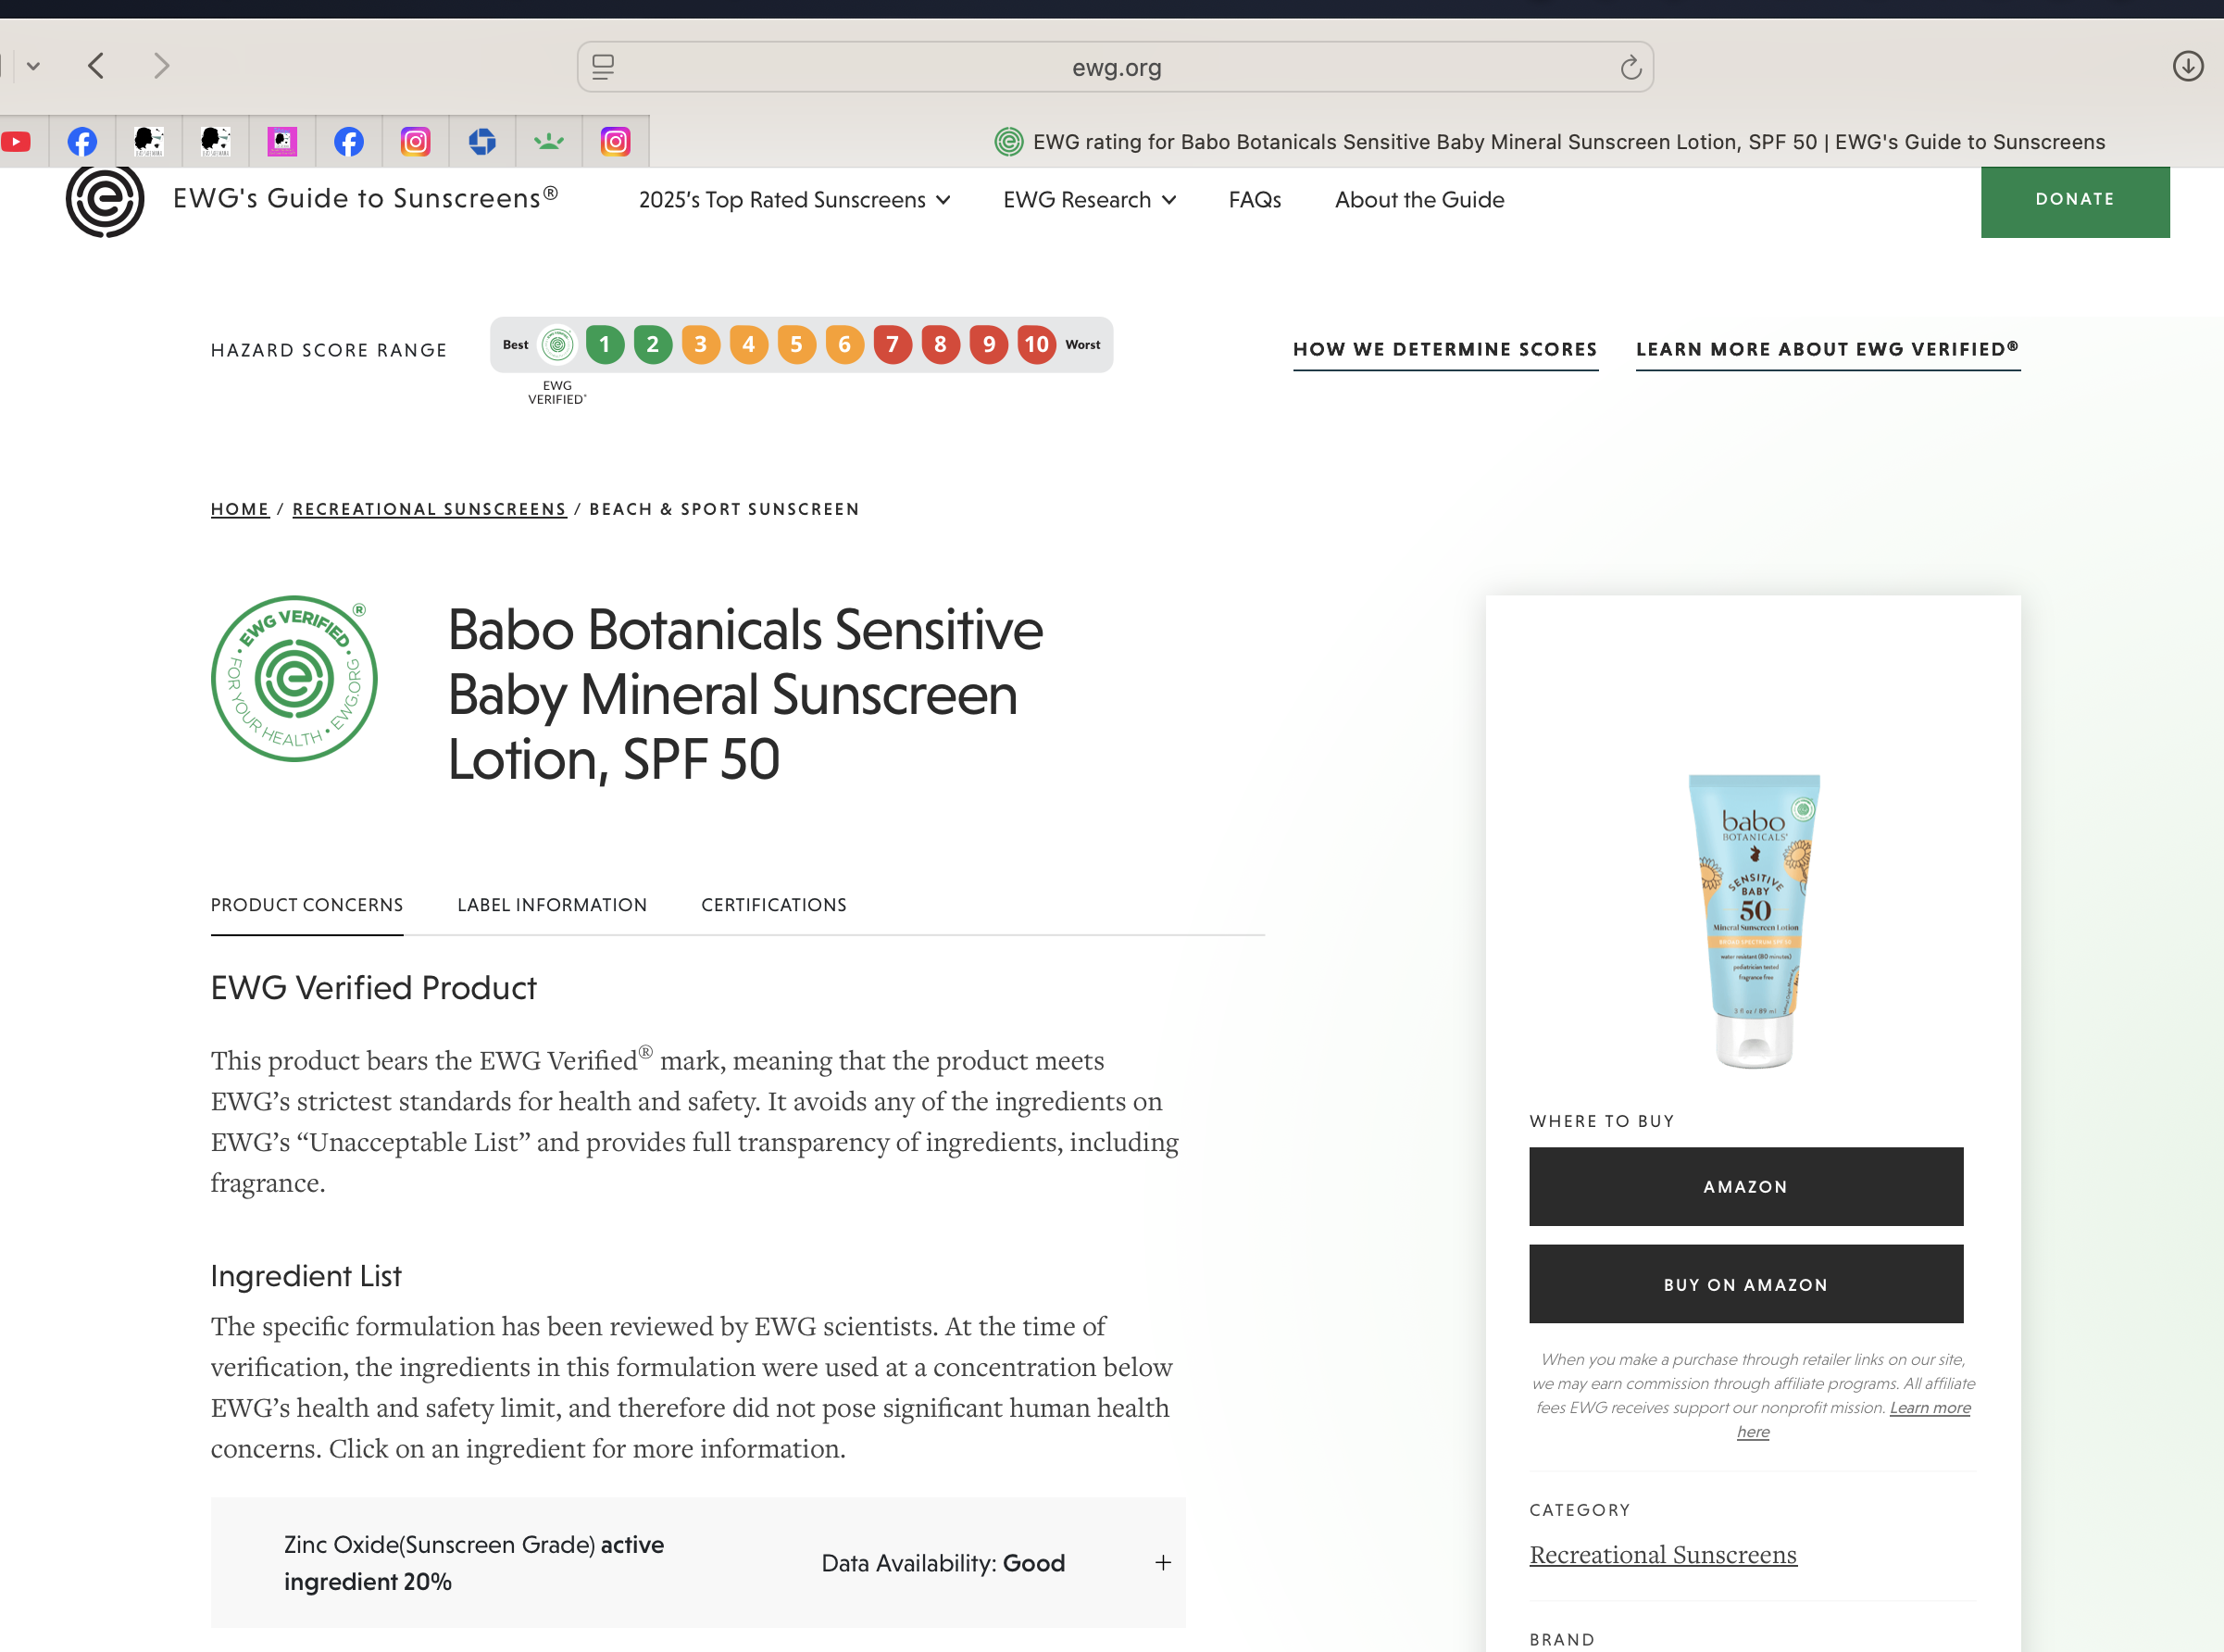Click the large EWG Verified seal badge
The height and width of the screenshot is (1652, 2224).
294,679
